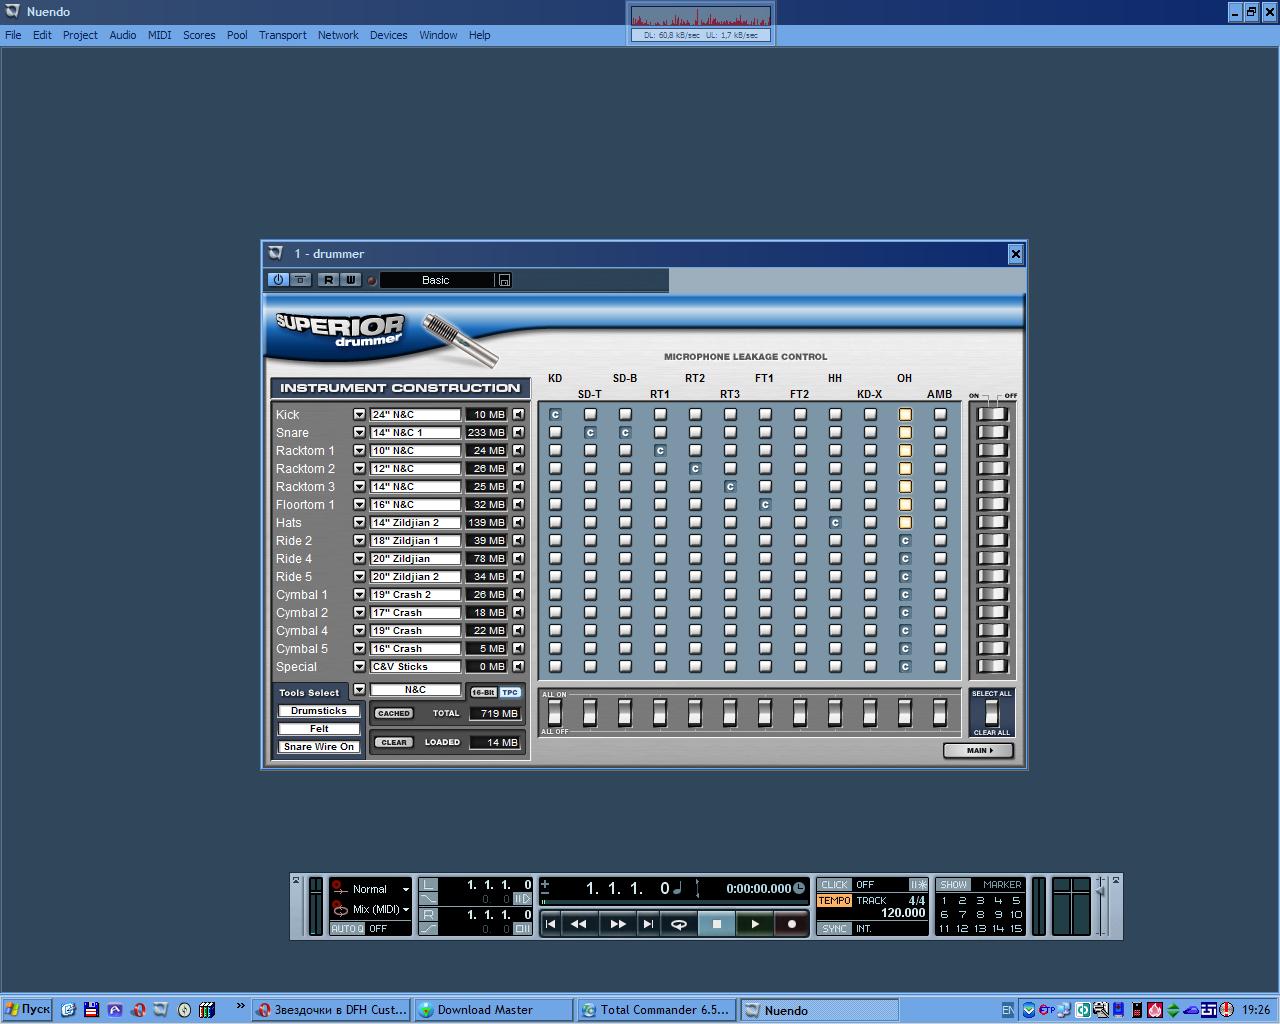
Task: Audition the Ride 4 speaker icon
Action: 518,558
